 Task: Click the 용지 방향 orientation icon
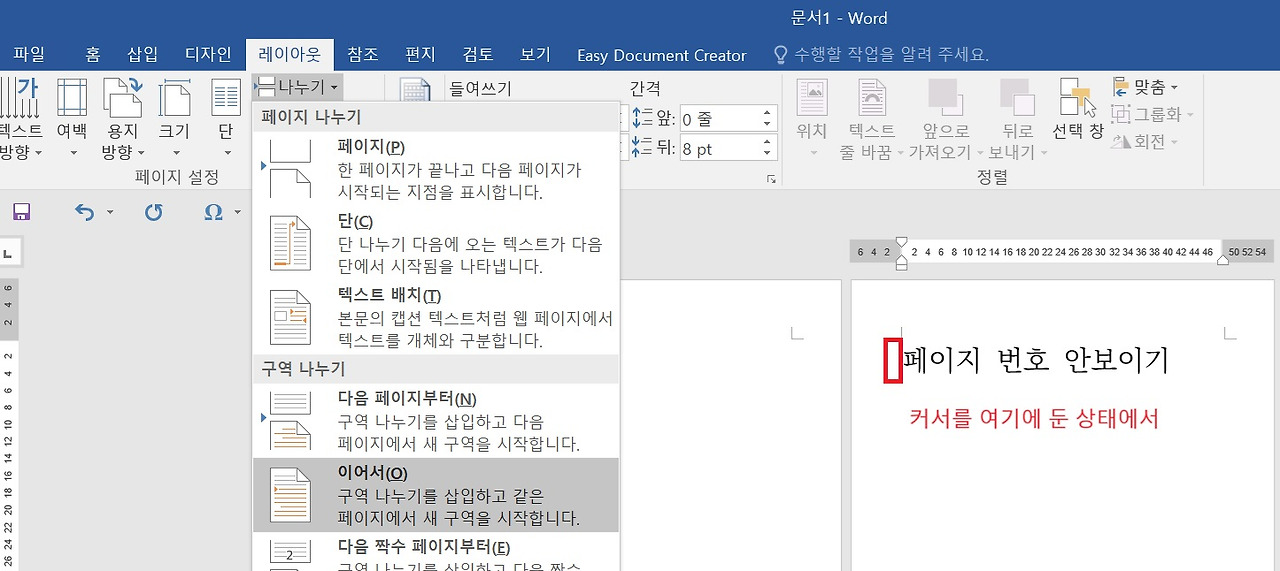[123, 98]
